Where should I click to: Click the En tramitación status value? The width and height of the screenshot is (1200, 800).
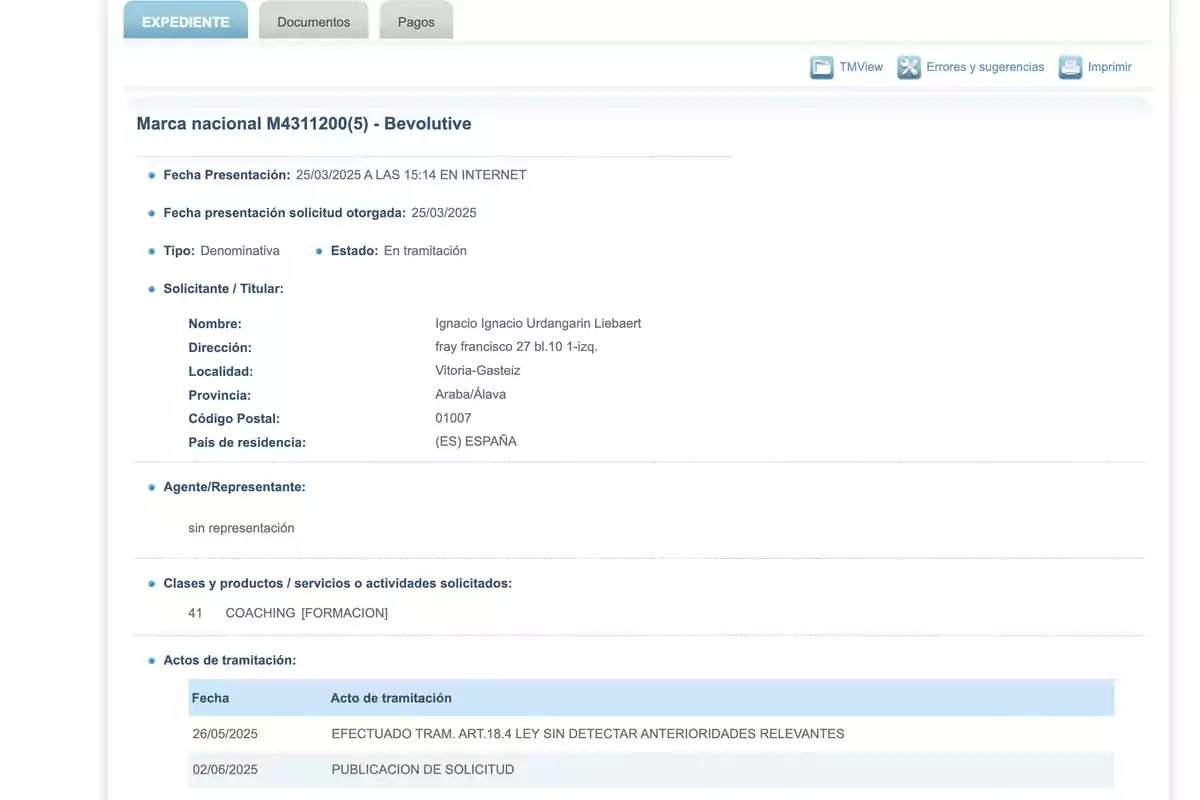(425, 251)
